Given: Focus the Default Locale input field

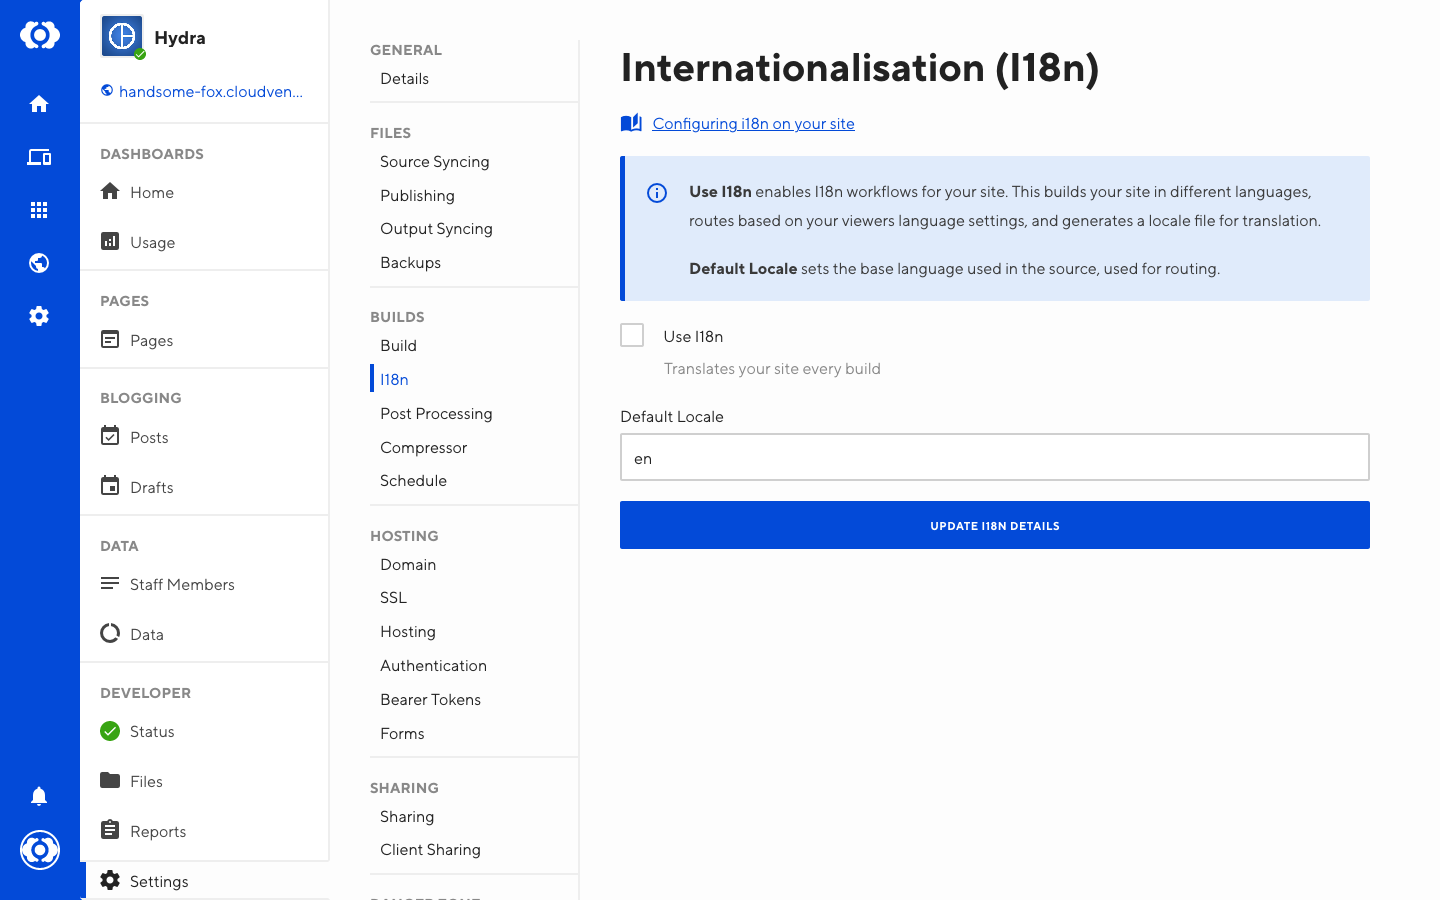Looking at the screenshot, I should point(995,457).
